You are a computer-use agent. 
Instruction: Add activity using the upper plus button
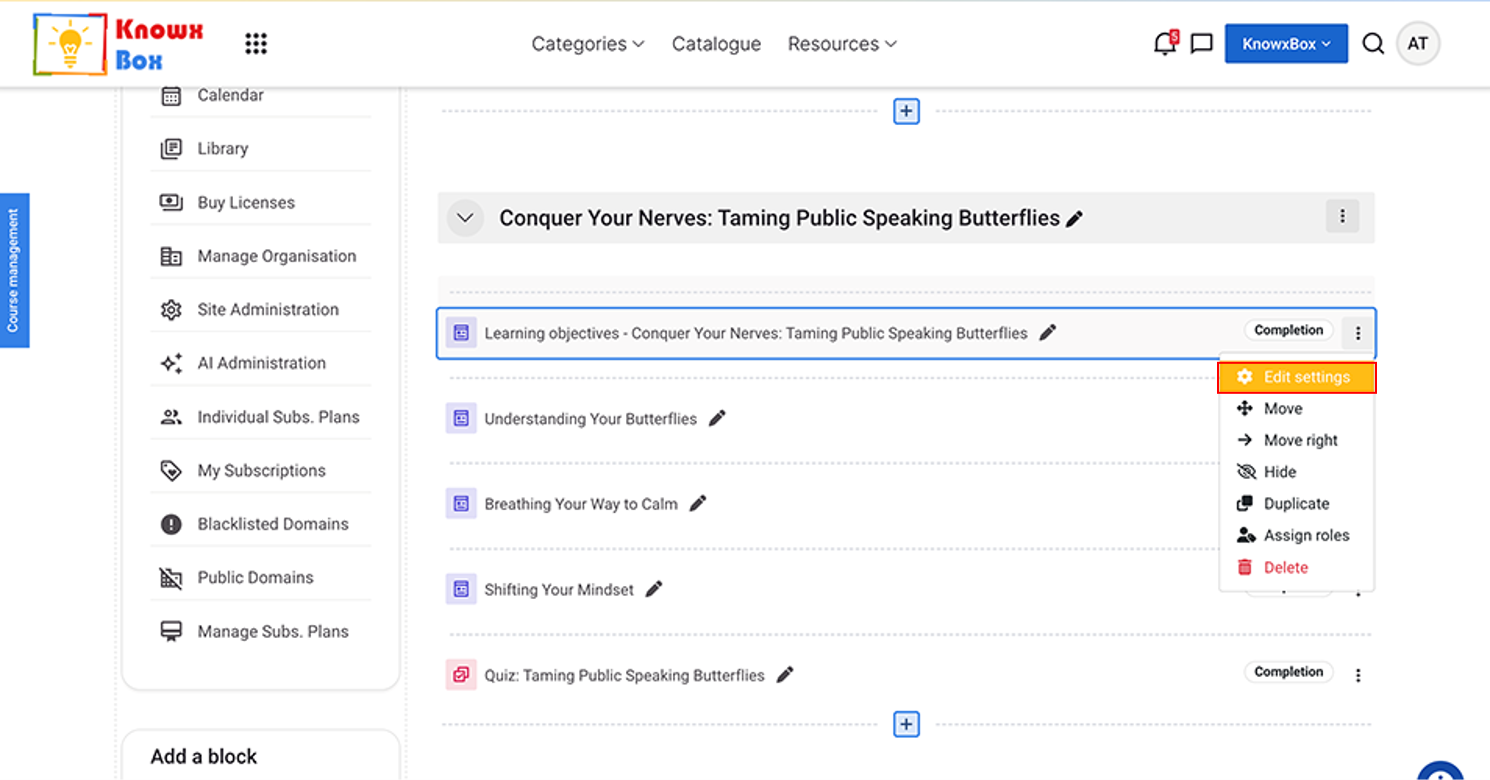[906, 111]
